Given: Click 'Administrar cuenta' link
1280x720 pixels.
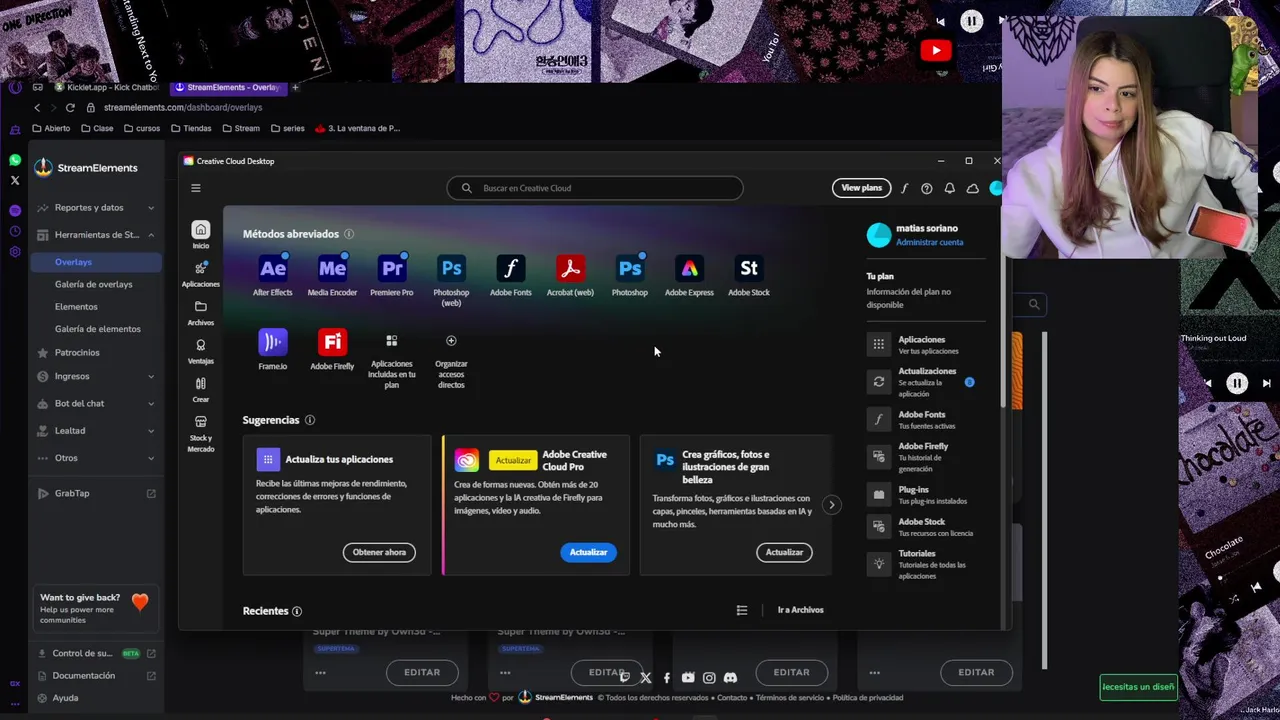Looking at the screenshot, I should [x=930, y=242].
